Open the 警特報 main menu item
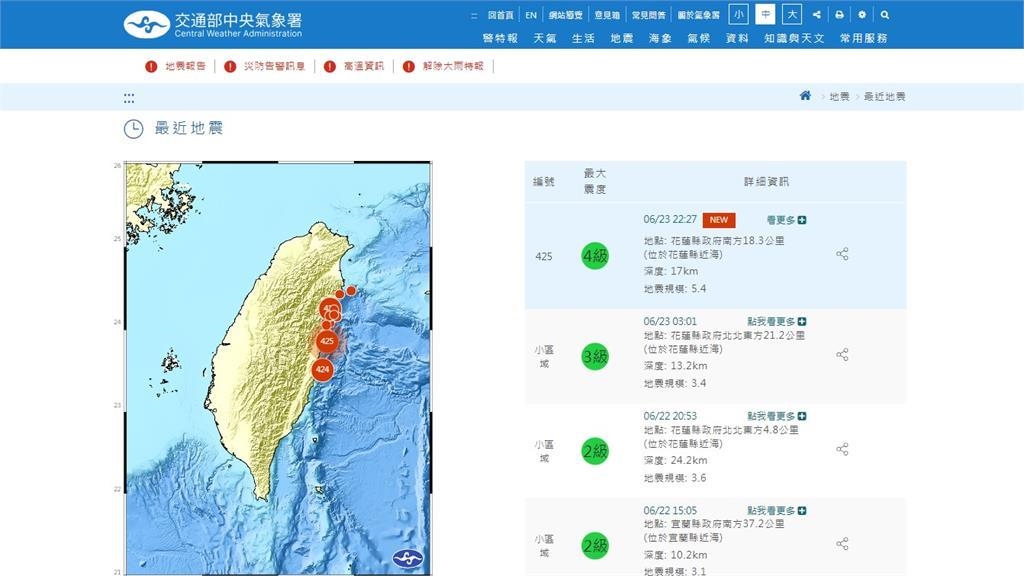1024x576 pixels. 500,38
